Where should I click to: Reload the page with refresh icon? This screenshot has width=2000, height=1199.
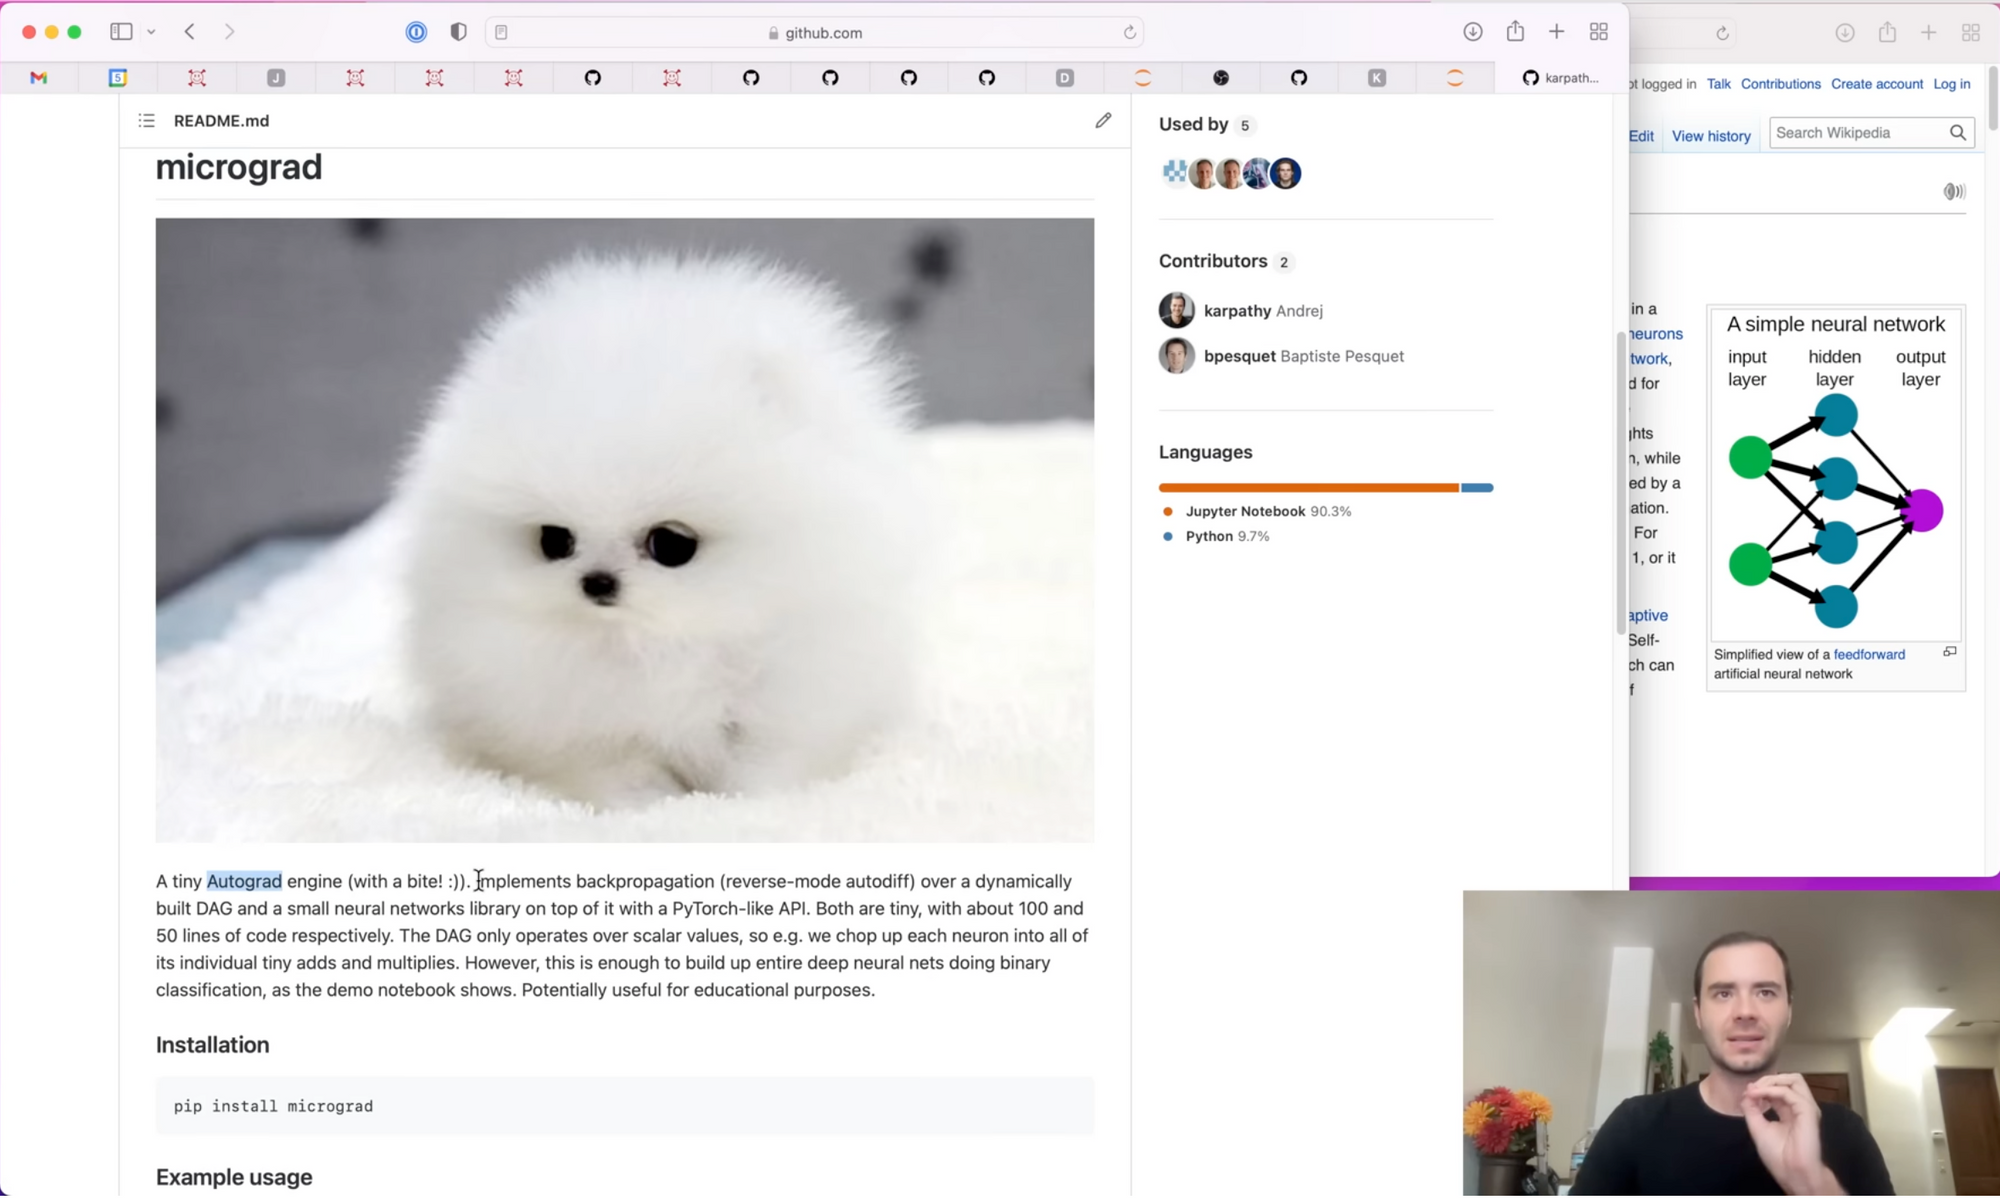point(1129,33)
